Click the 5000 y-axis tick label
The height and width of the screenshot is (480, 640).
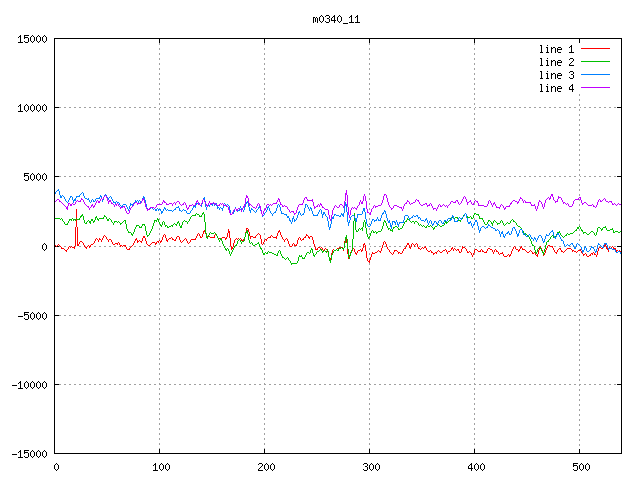(35, 177)
